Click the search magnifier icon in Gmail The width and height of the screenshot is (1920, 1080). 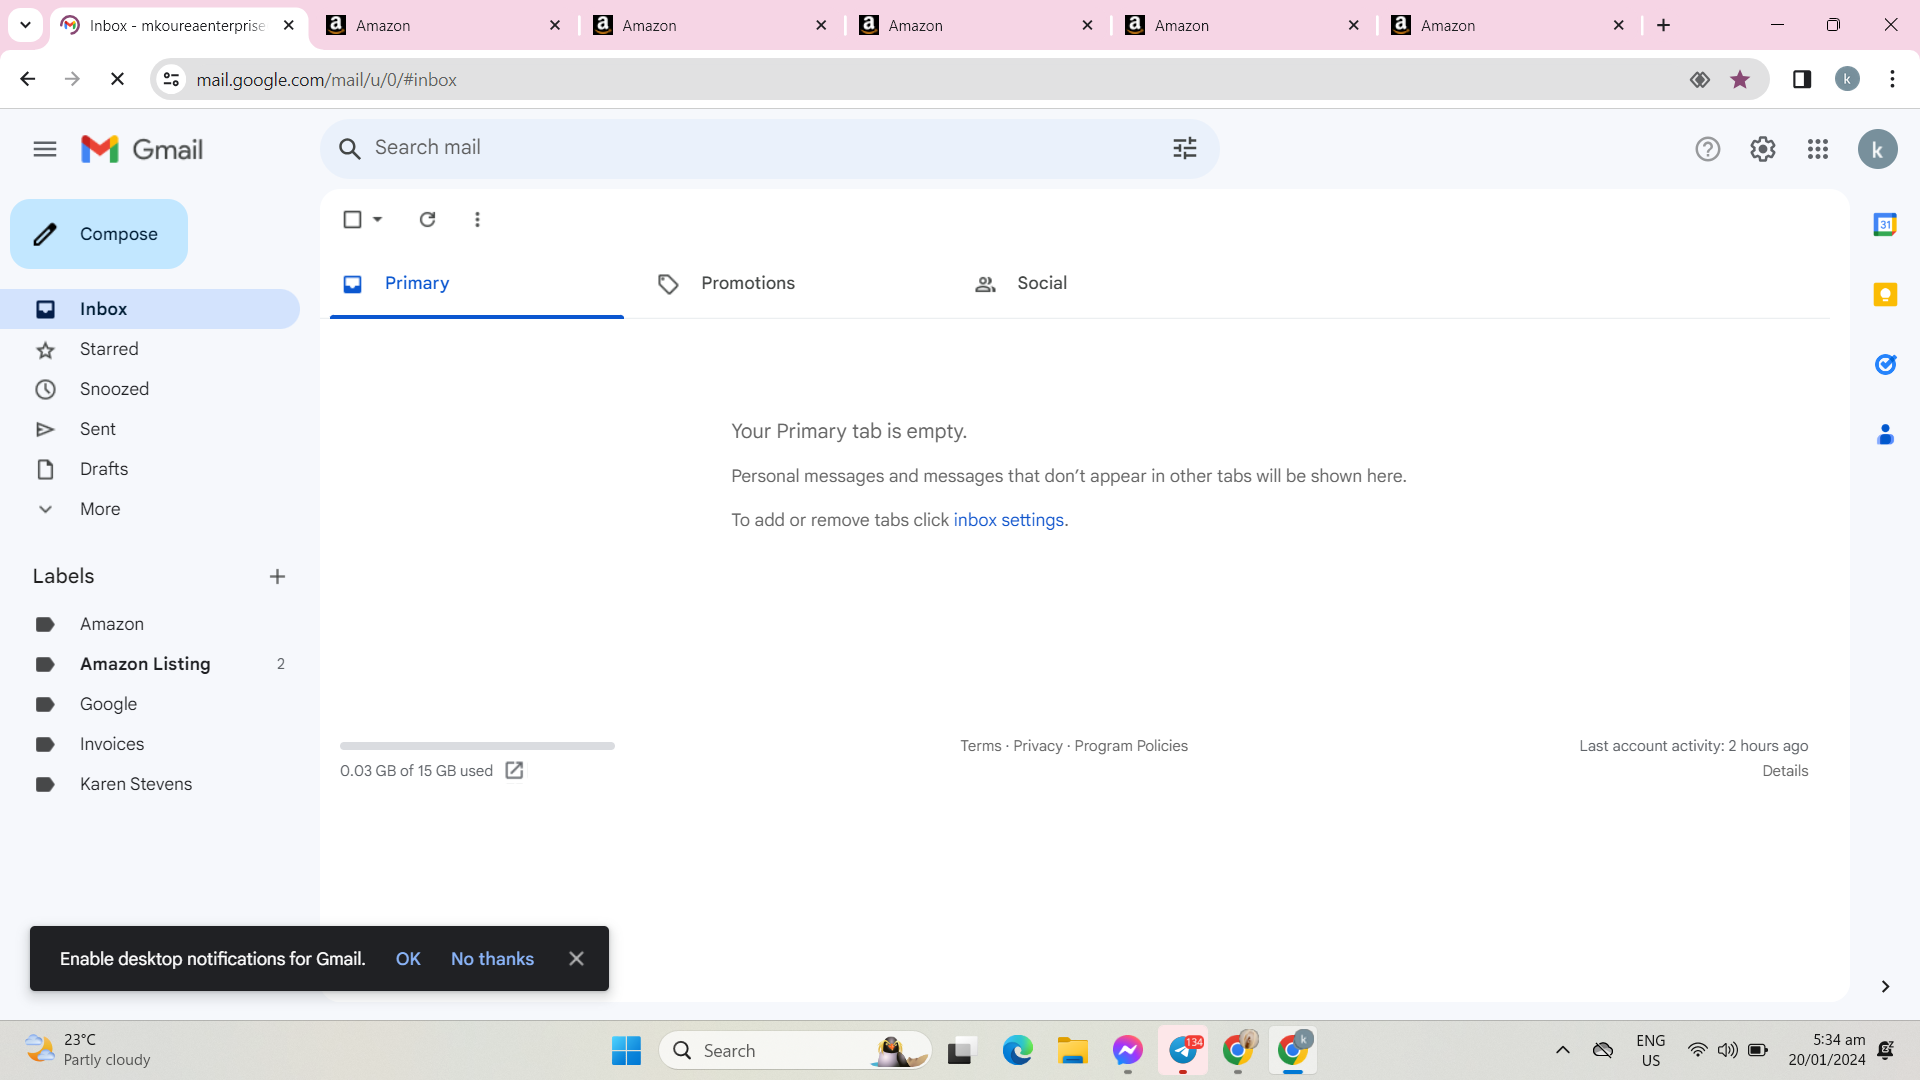pos(349,149)
